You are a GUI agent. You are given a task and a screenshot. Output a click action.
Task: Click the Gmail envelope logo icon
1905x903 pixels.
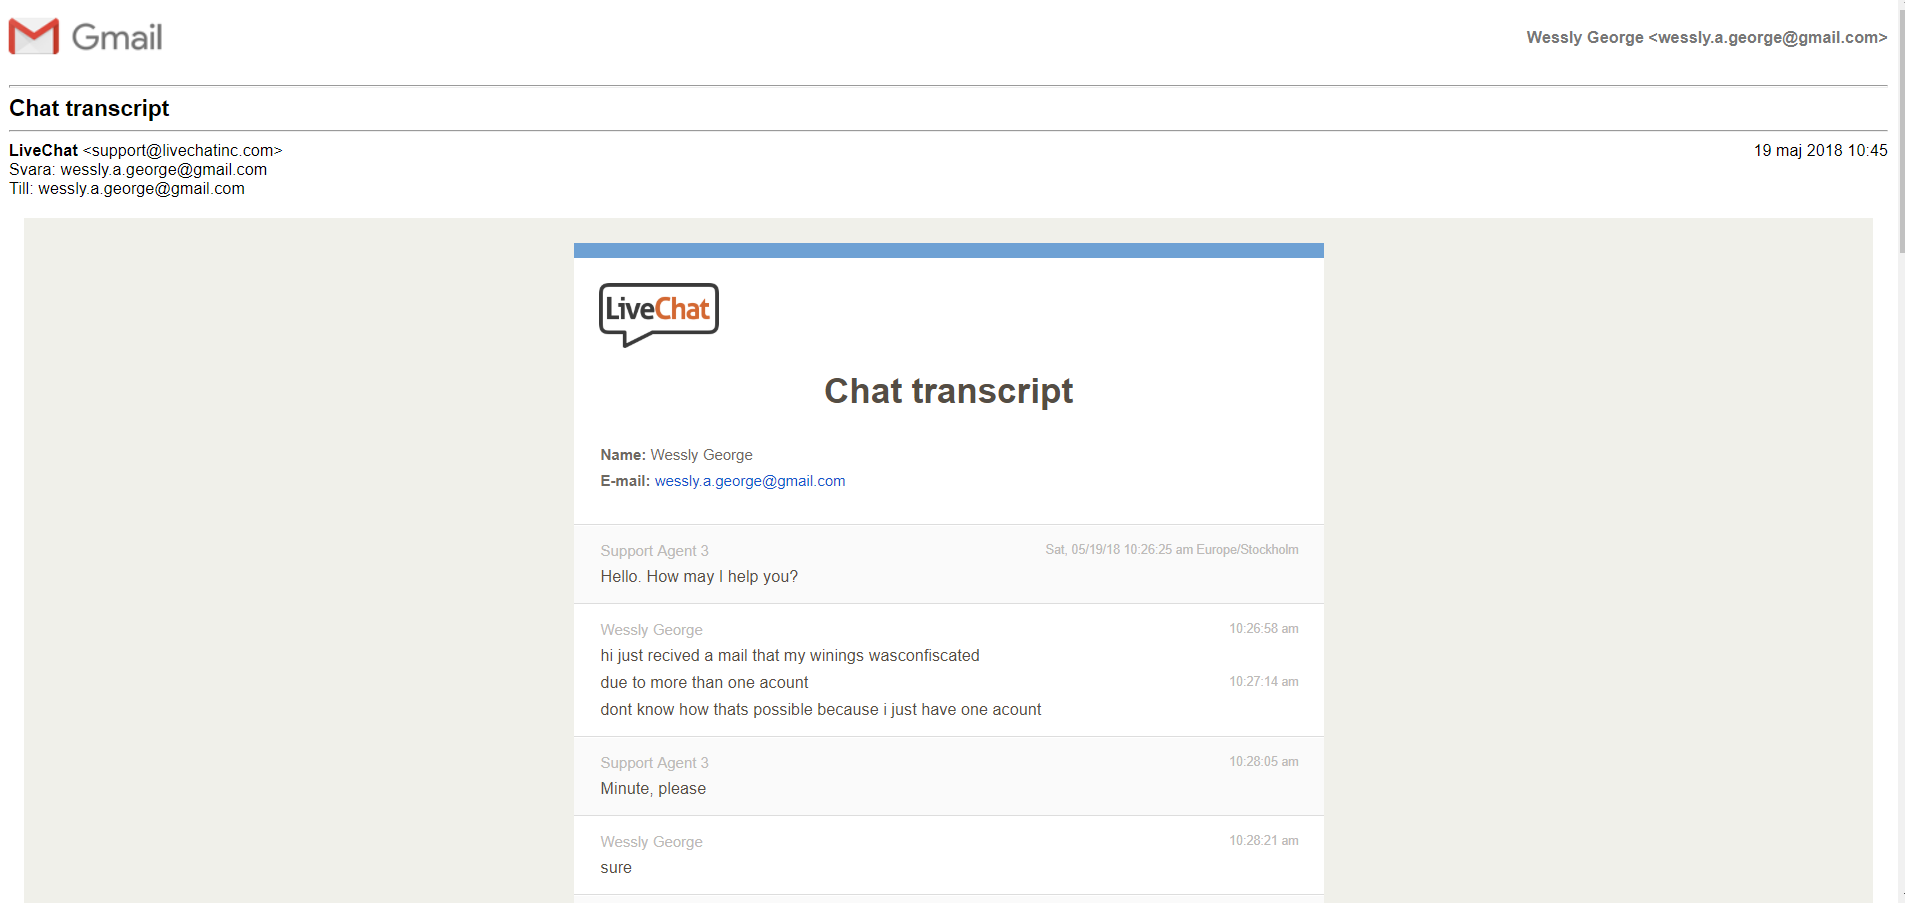(34, 36)
